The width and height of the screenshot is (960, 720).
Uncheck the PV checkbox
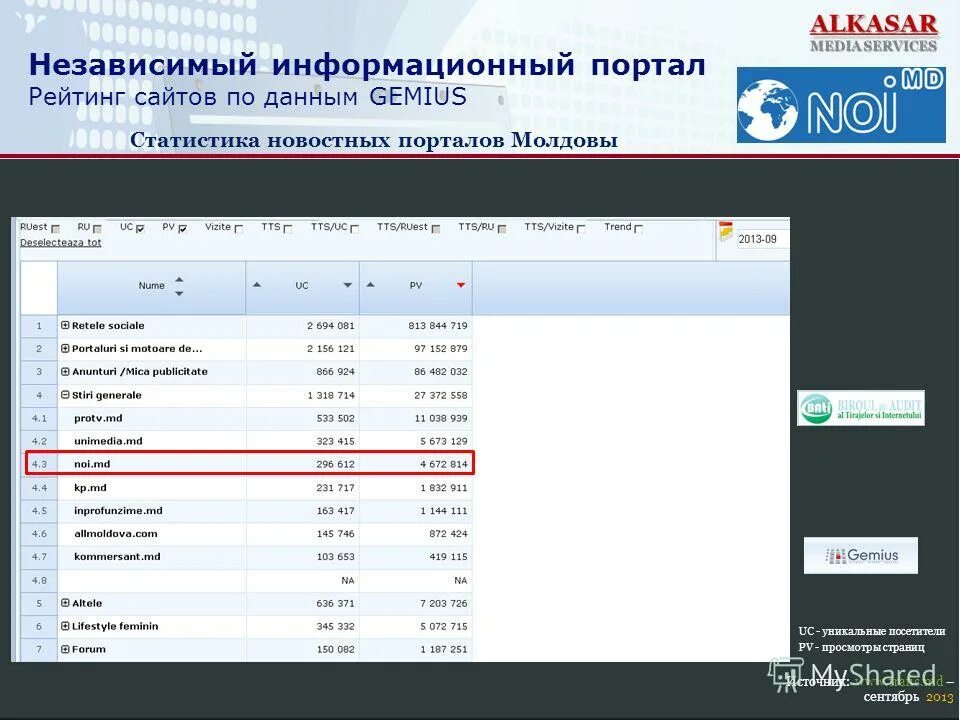pos(183,227)
